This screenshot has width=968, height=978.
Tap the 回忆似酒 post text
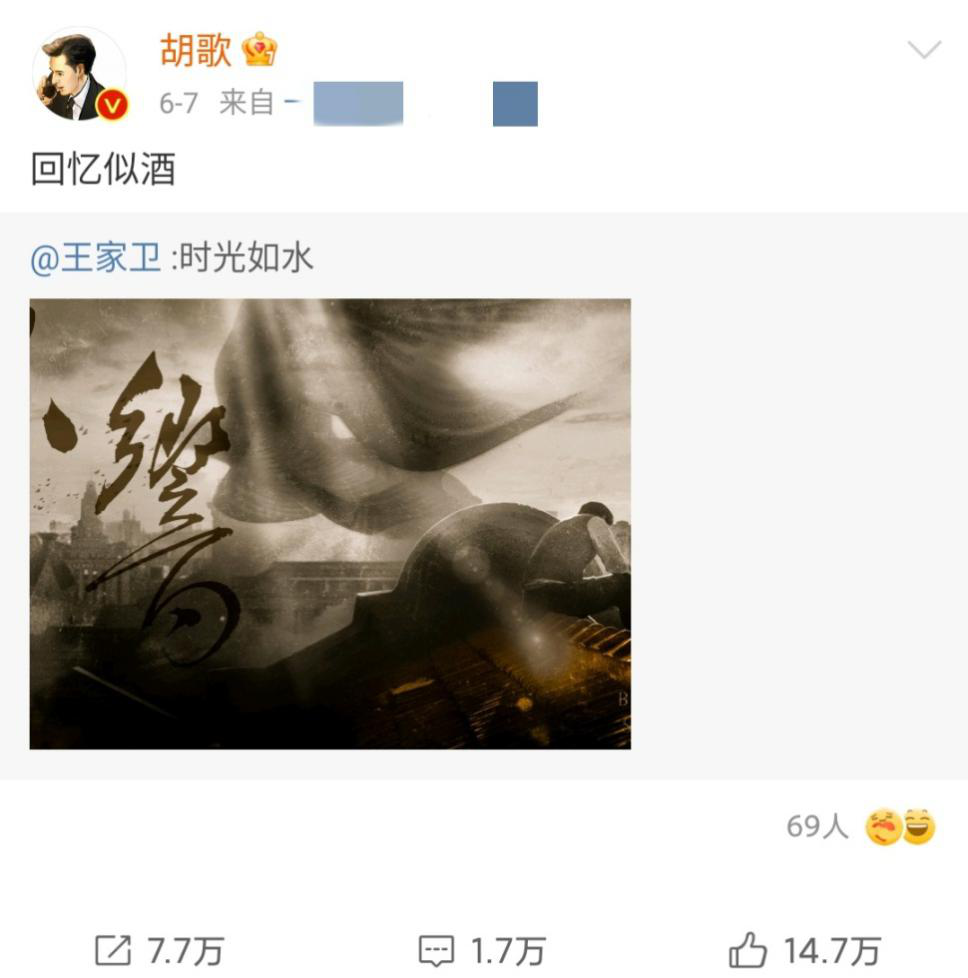point(104,169)
